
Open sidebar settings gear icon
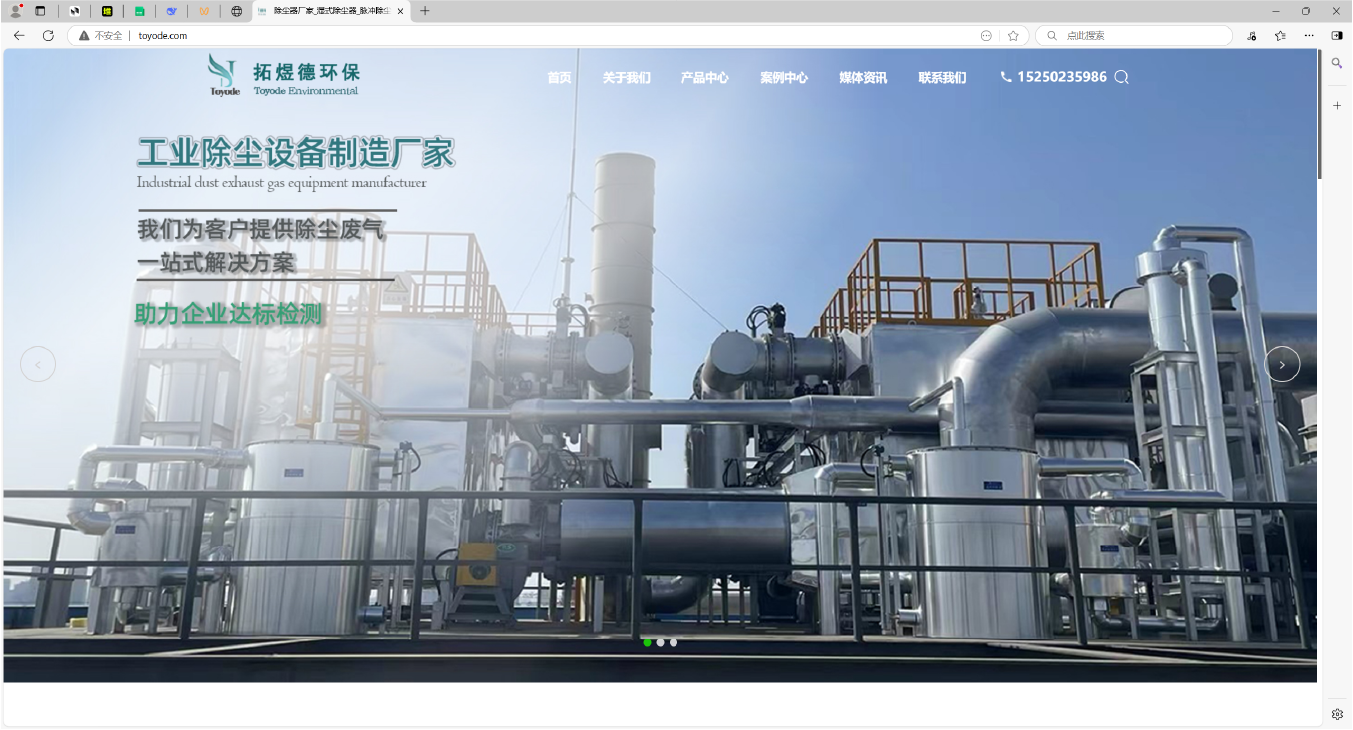[1337, 713]
